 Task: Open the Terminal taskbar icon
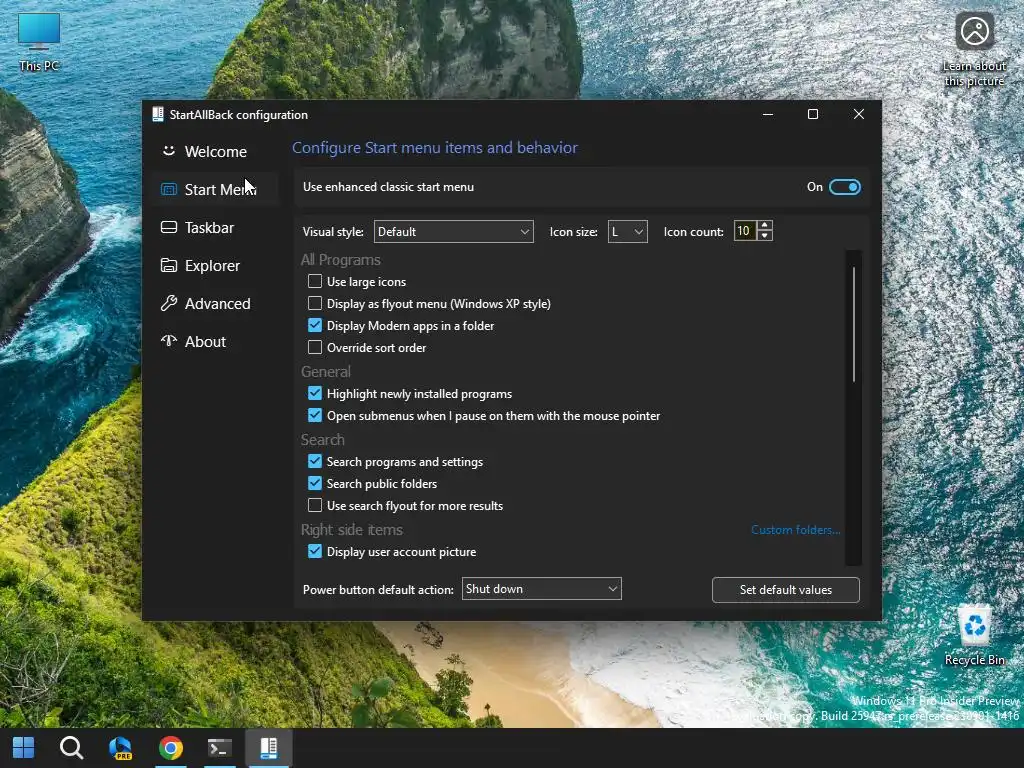pyautogui.click(x=220, y=748)
